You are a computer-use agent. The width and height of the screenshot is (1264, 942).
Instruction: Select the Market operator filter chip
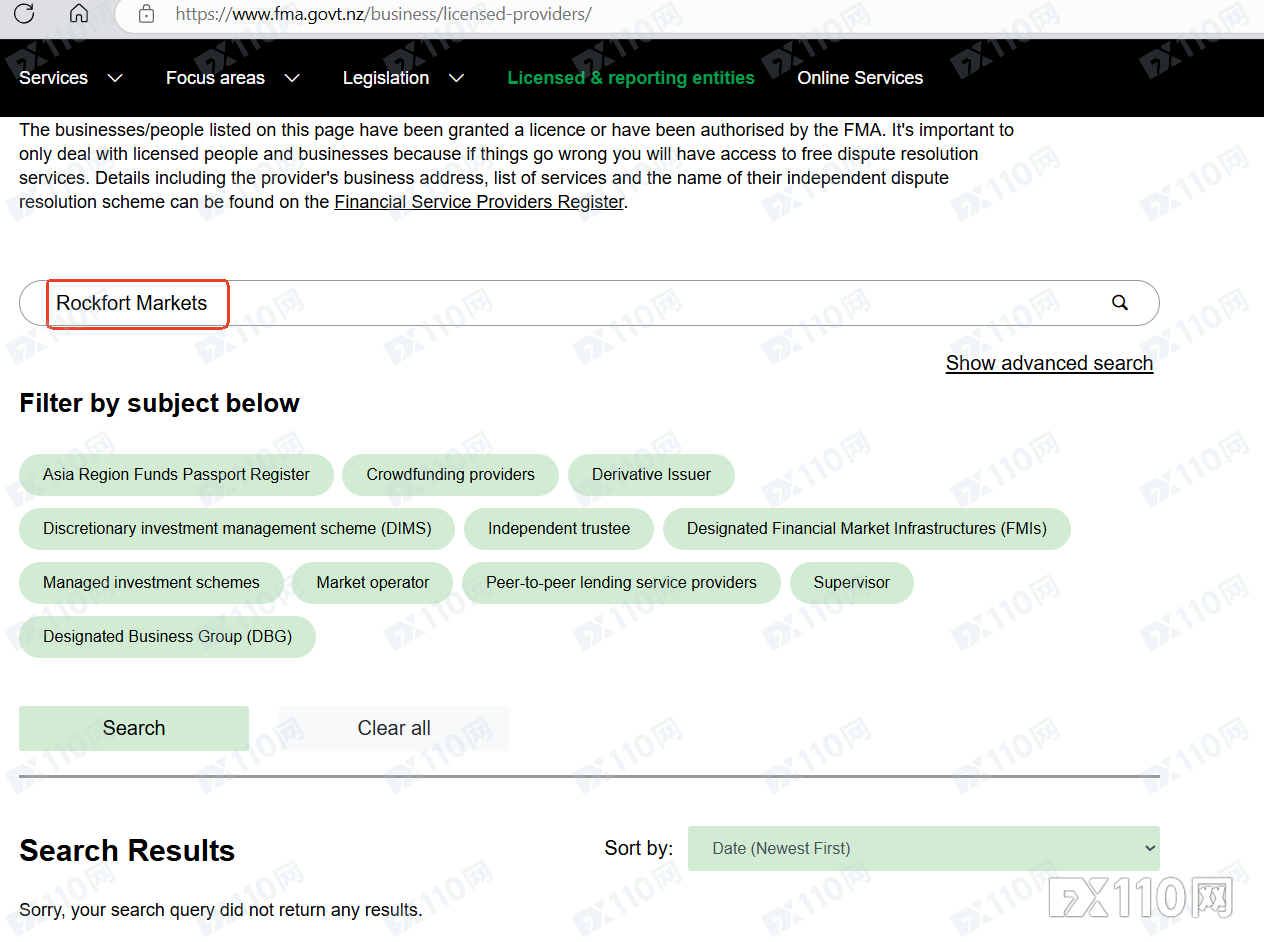(373, 583)
